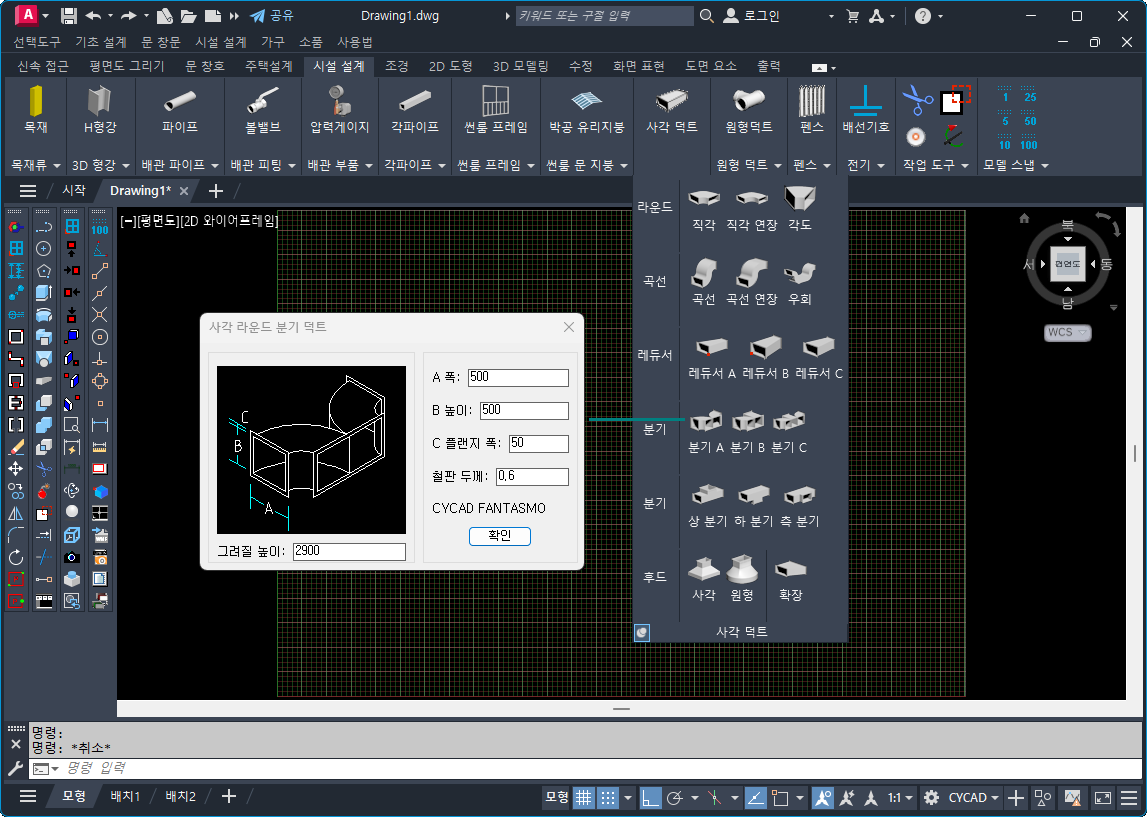
Task: Select the 원형 hood icon
Action: [x=741, y=569]
